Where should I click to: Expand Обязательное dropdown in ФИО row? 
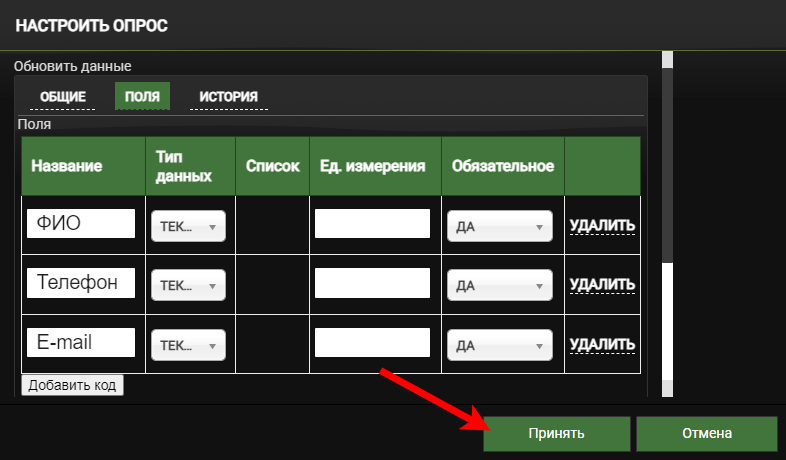pos(500,226)
